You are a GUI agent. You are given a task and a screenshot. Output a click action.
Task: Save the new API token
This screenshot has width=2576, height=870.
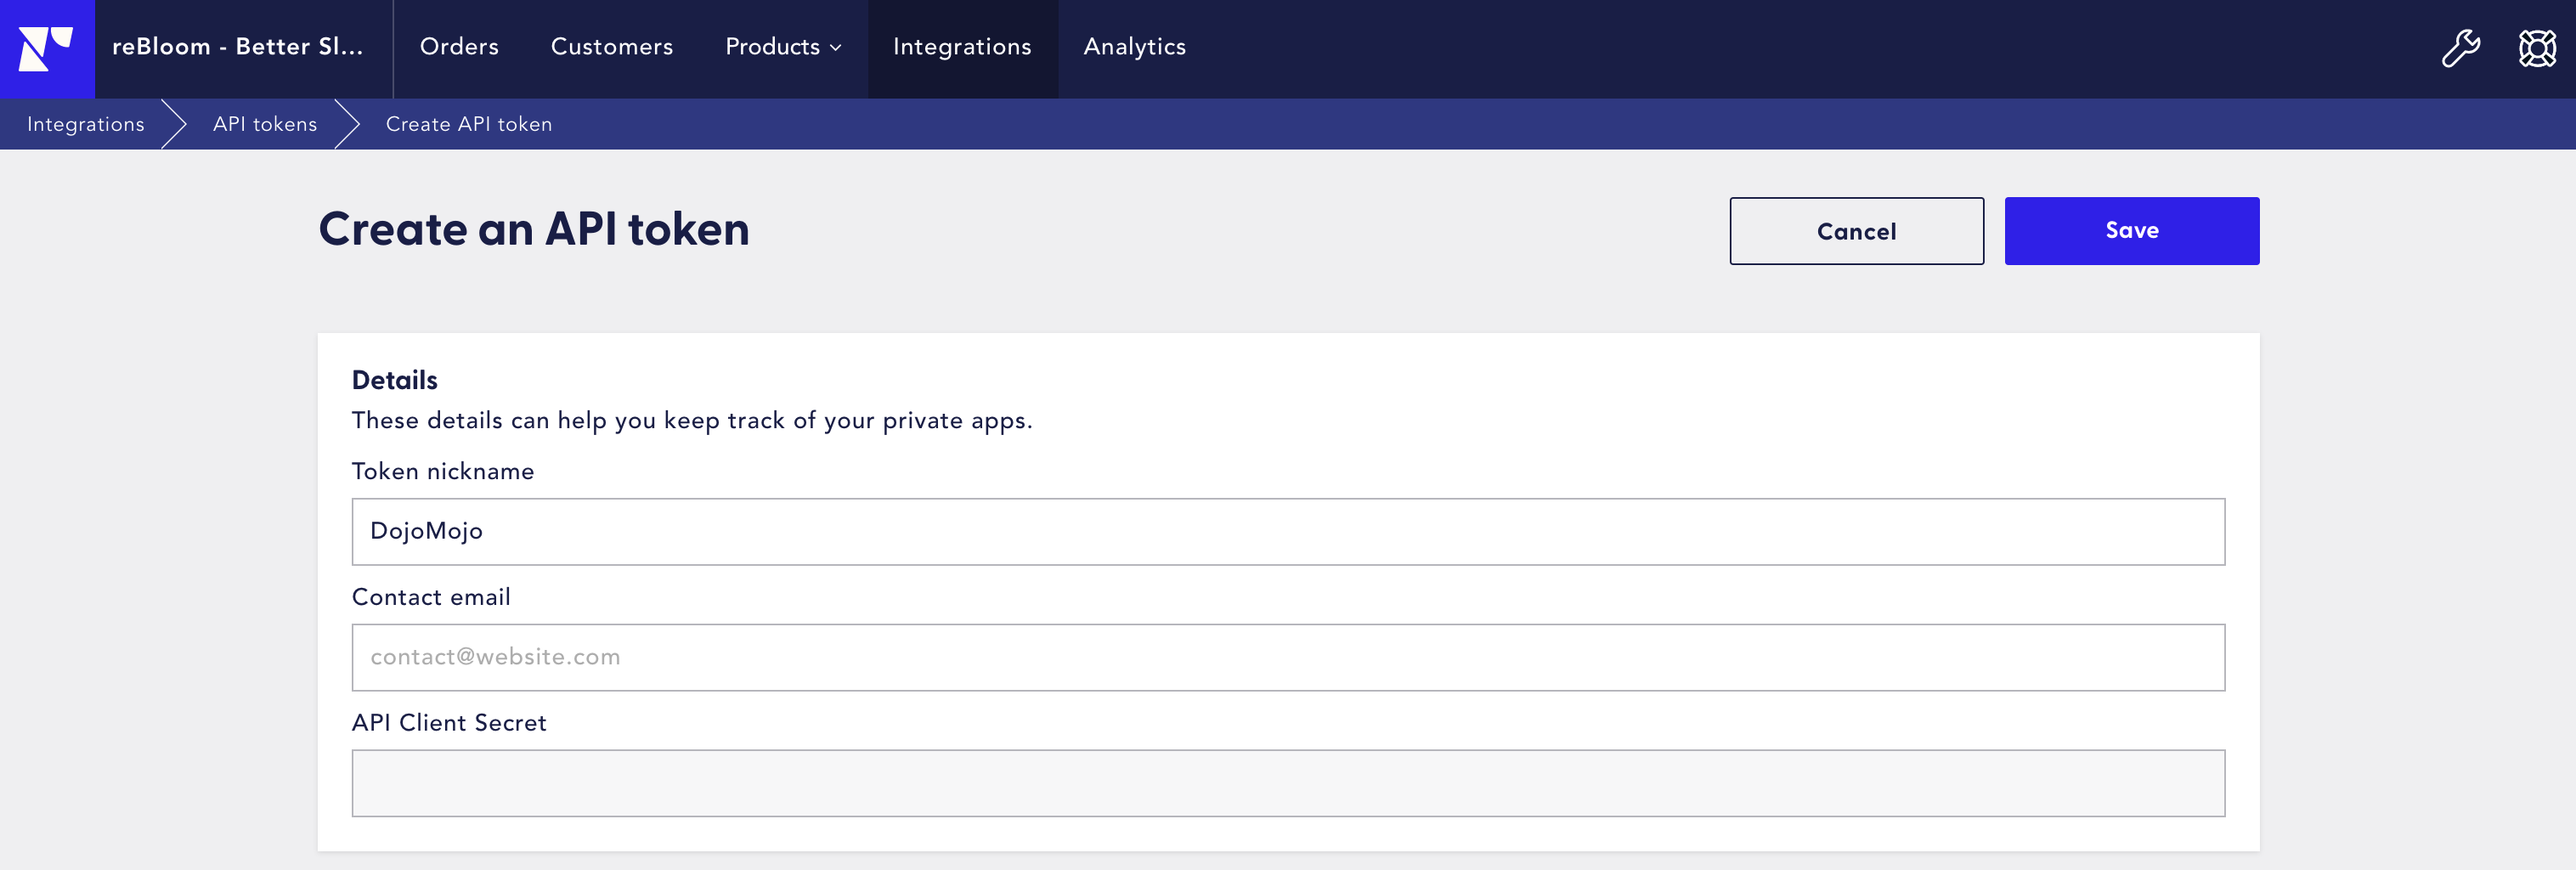tap(2131, 231)
